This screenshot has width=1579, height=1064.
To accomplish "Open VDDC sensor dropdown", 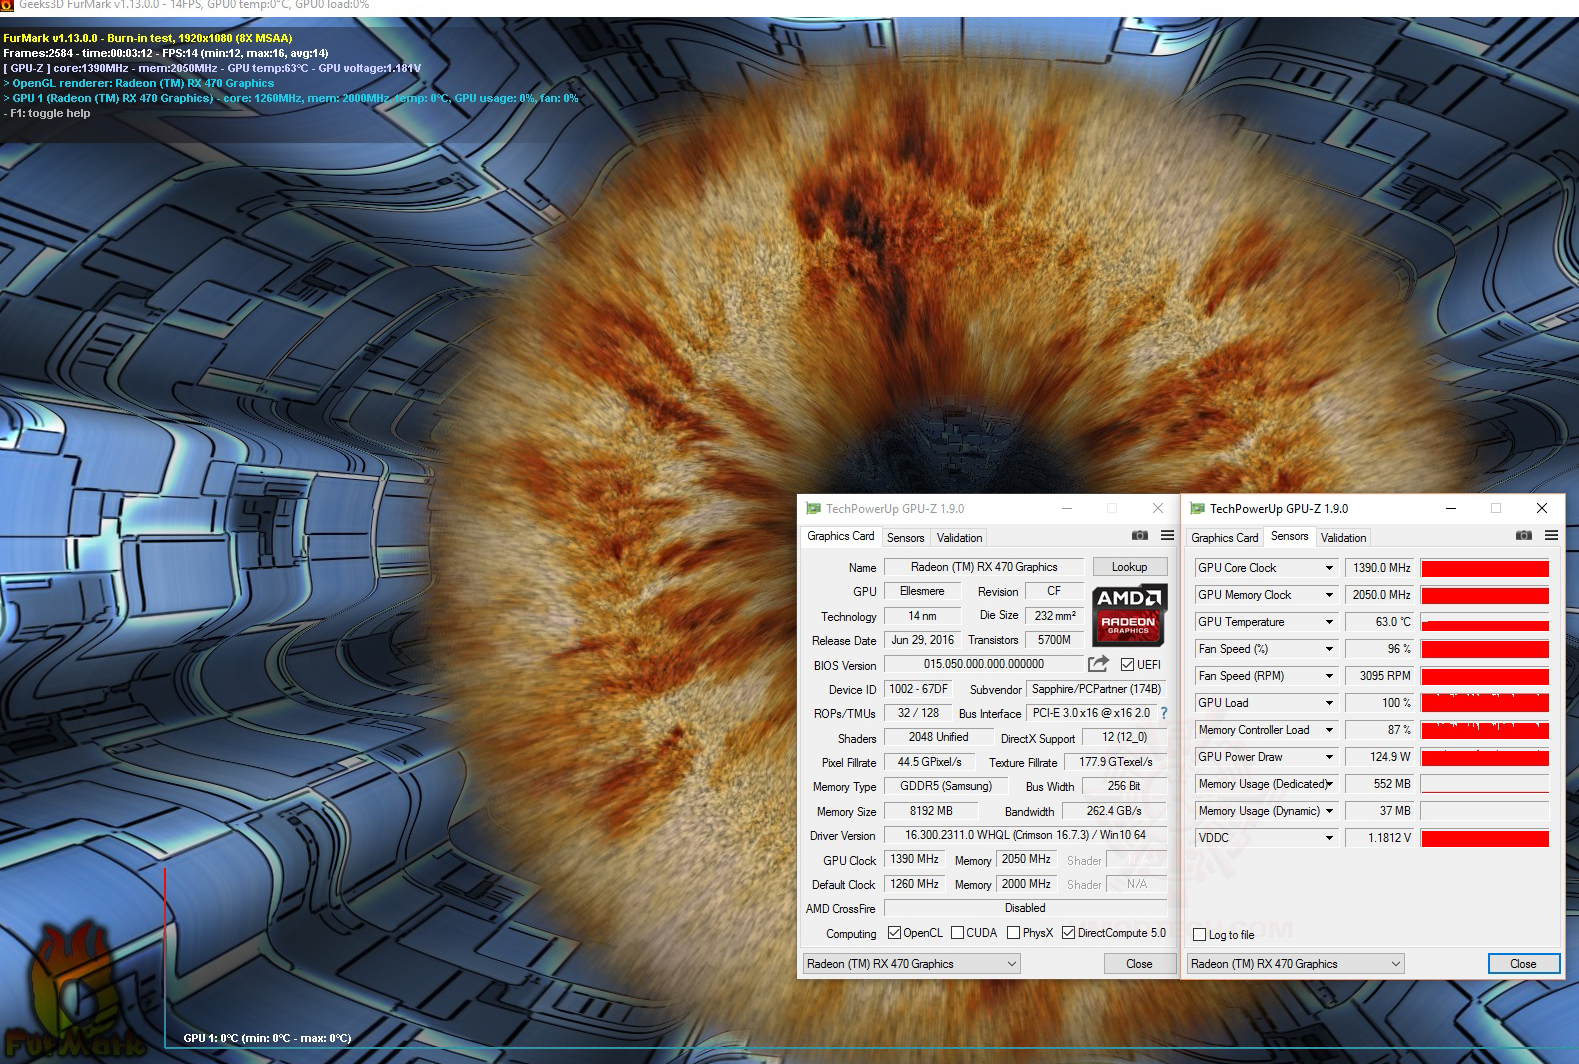I will click(x=1329, y=838).
